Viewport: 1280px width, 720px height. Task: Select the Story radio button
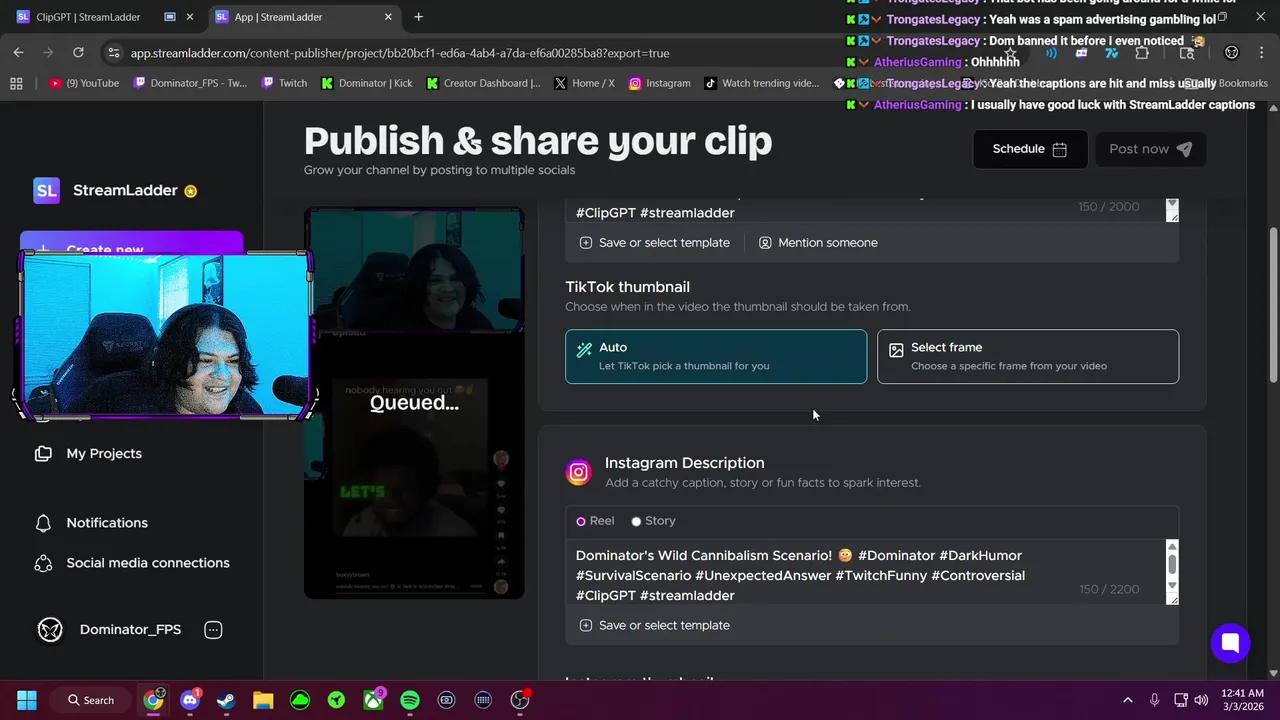[x=636, y=521]
